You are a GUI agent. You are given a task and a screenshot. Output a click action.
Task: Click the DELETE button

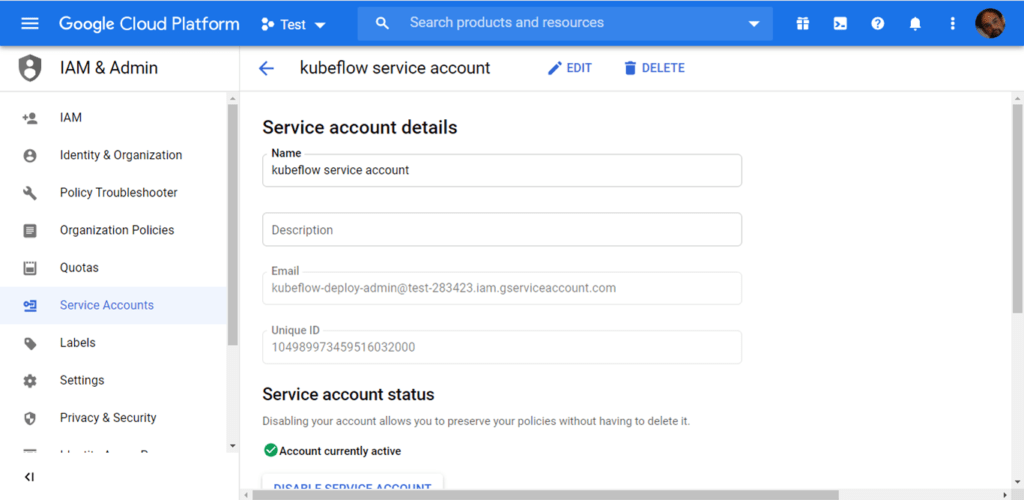654,68
